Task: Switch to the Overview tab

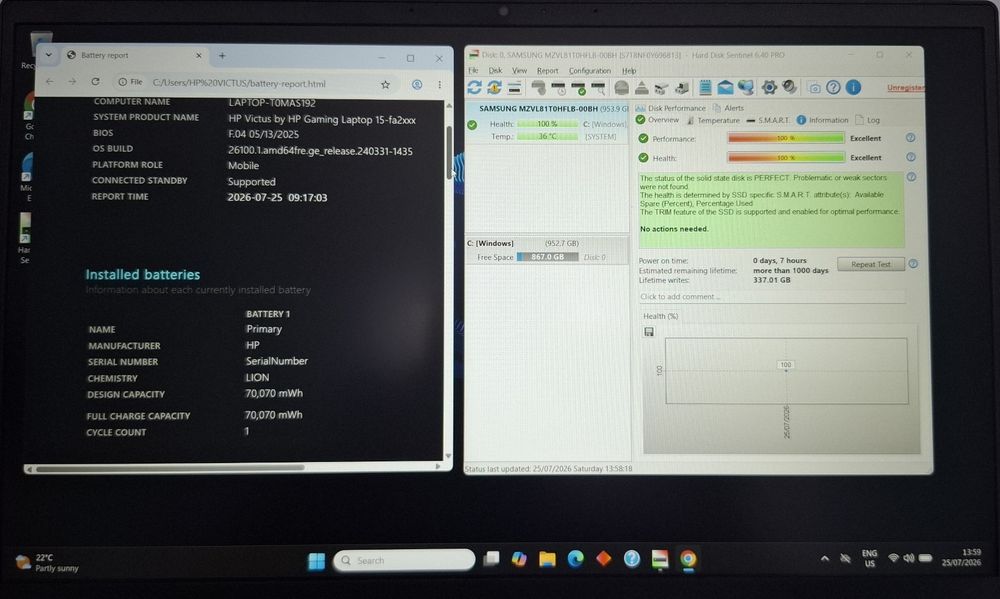Action: (658, 120)
